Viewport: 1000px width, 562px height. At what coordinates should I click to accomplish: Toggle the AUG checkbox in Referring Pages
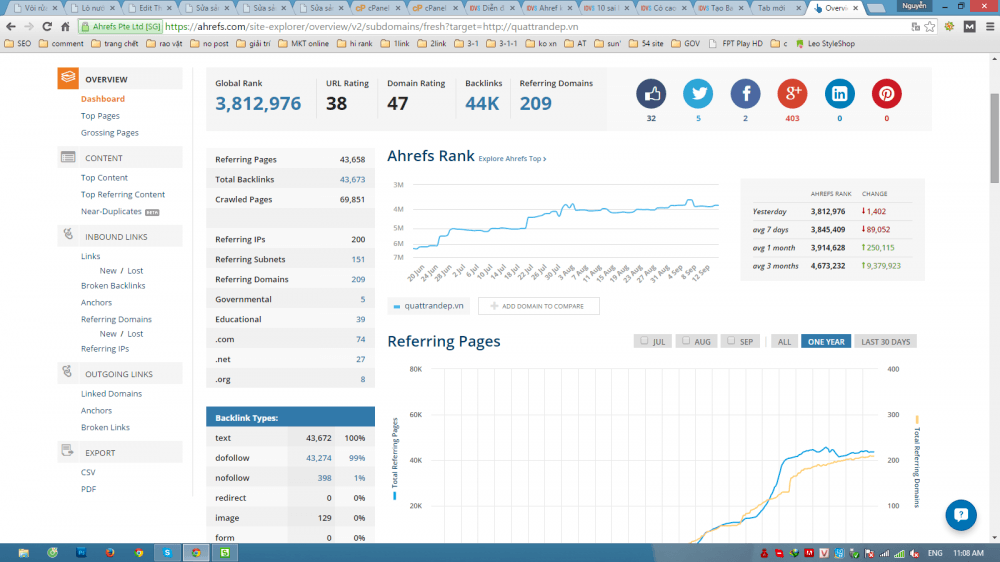(685, 342)
